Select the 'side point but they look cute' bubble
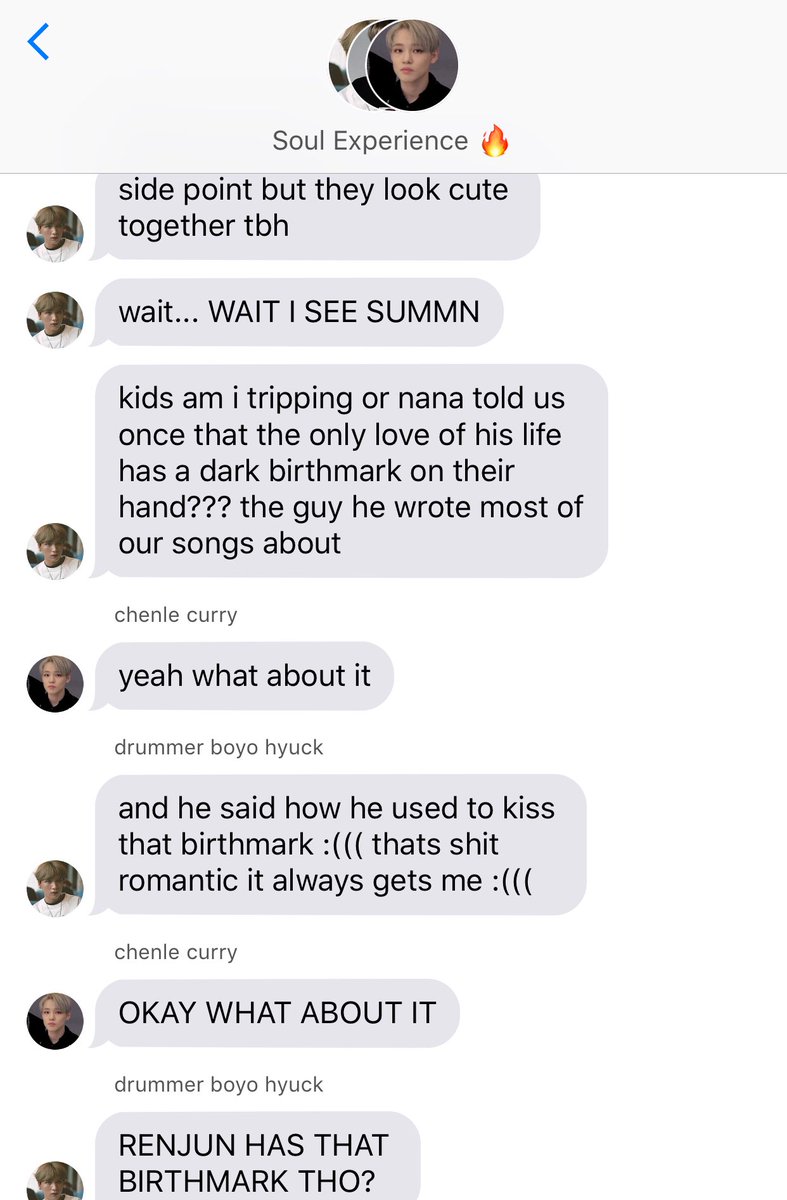 (x=319, y=213)
